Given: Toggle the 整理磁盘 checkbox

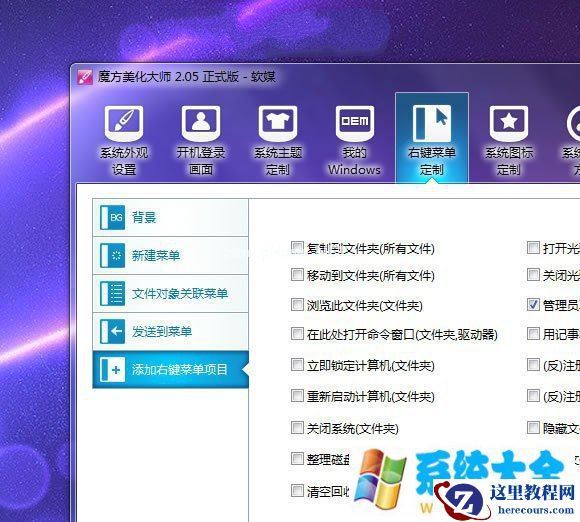Looking at the screenshot, I should coord(297,459).
